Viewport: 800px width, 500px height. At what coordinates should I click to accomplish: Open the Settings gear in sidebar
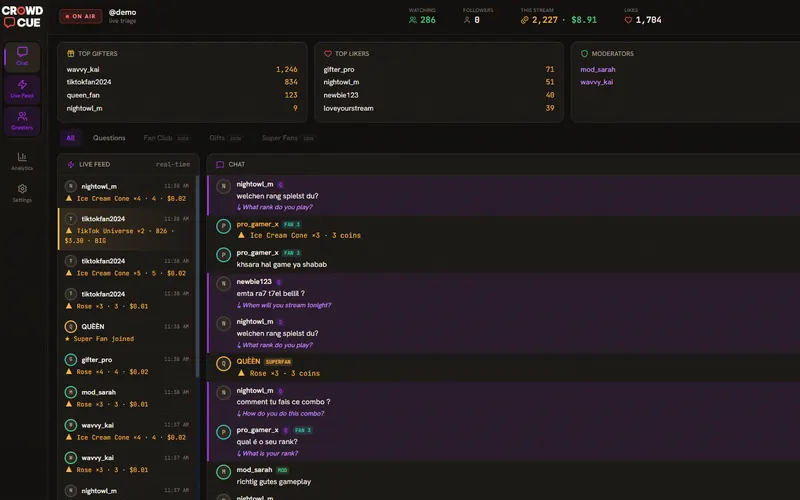pyautogui.click(x=22, y=193)
